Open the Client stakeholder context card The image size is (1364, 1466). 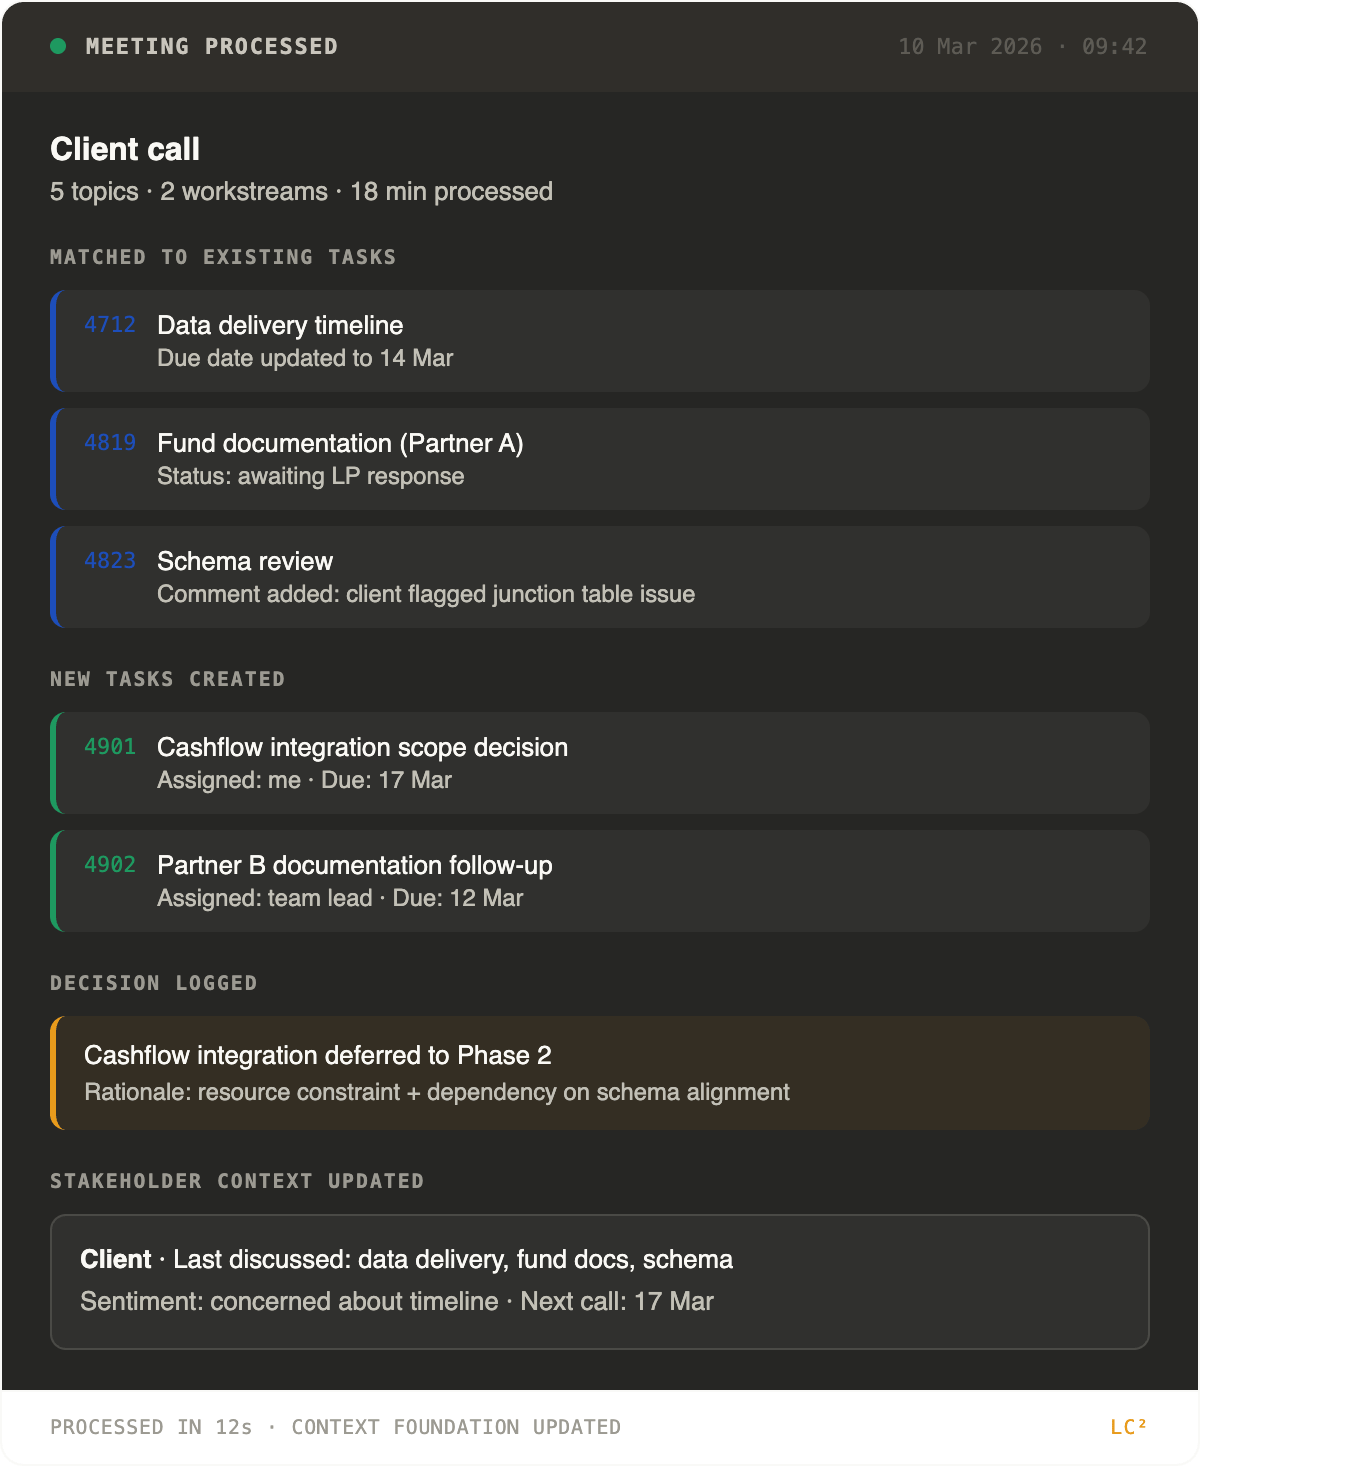[x=600, y=1281]
